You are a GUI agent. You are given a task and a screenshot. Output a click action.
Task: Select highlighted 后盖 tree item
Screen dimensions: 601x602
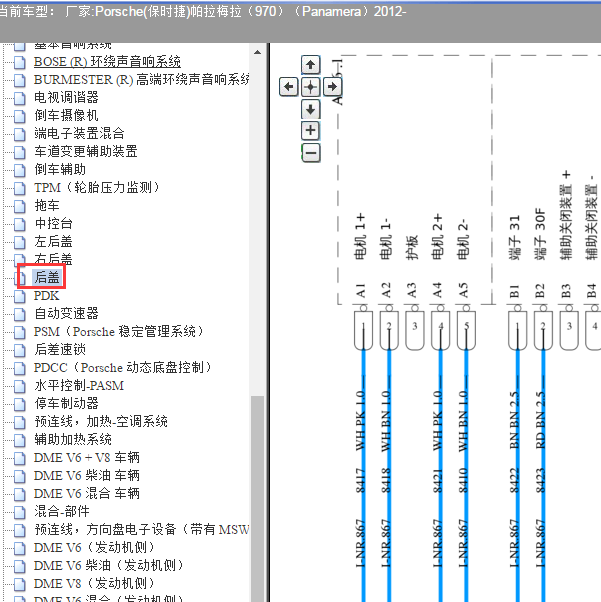coord(47,277)
